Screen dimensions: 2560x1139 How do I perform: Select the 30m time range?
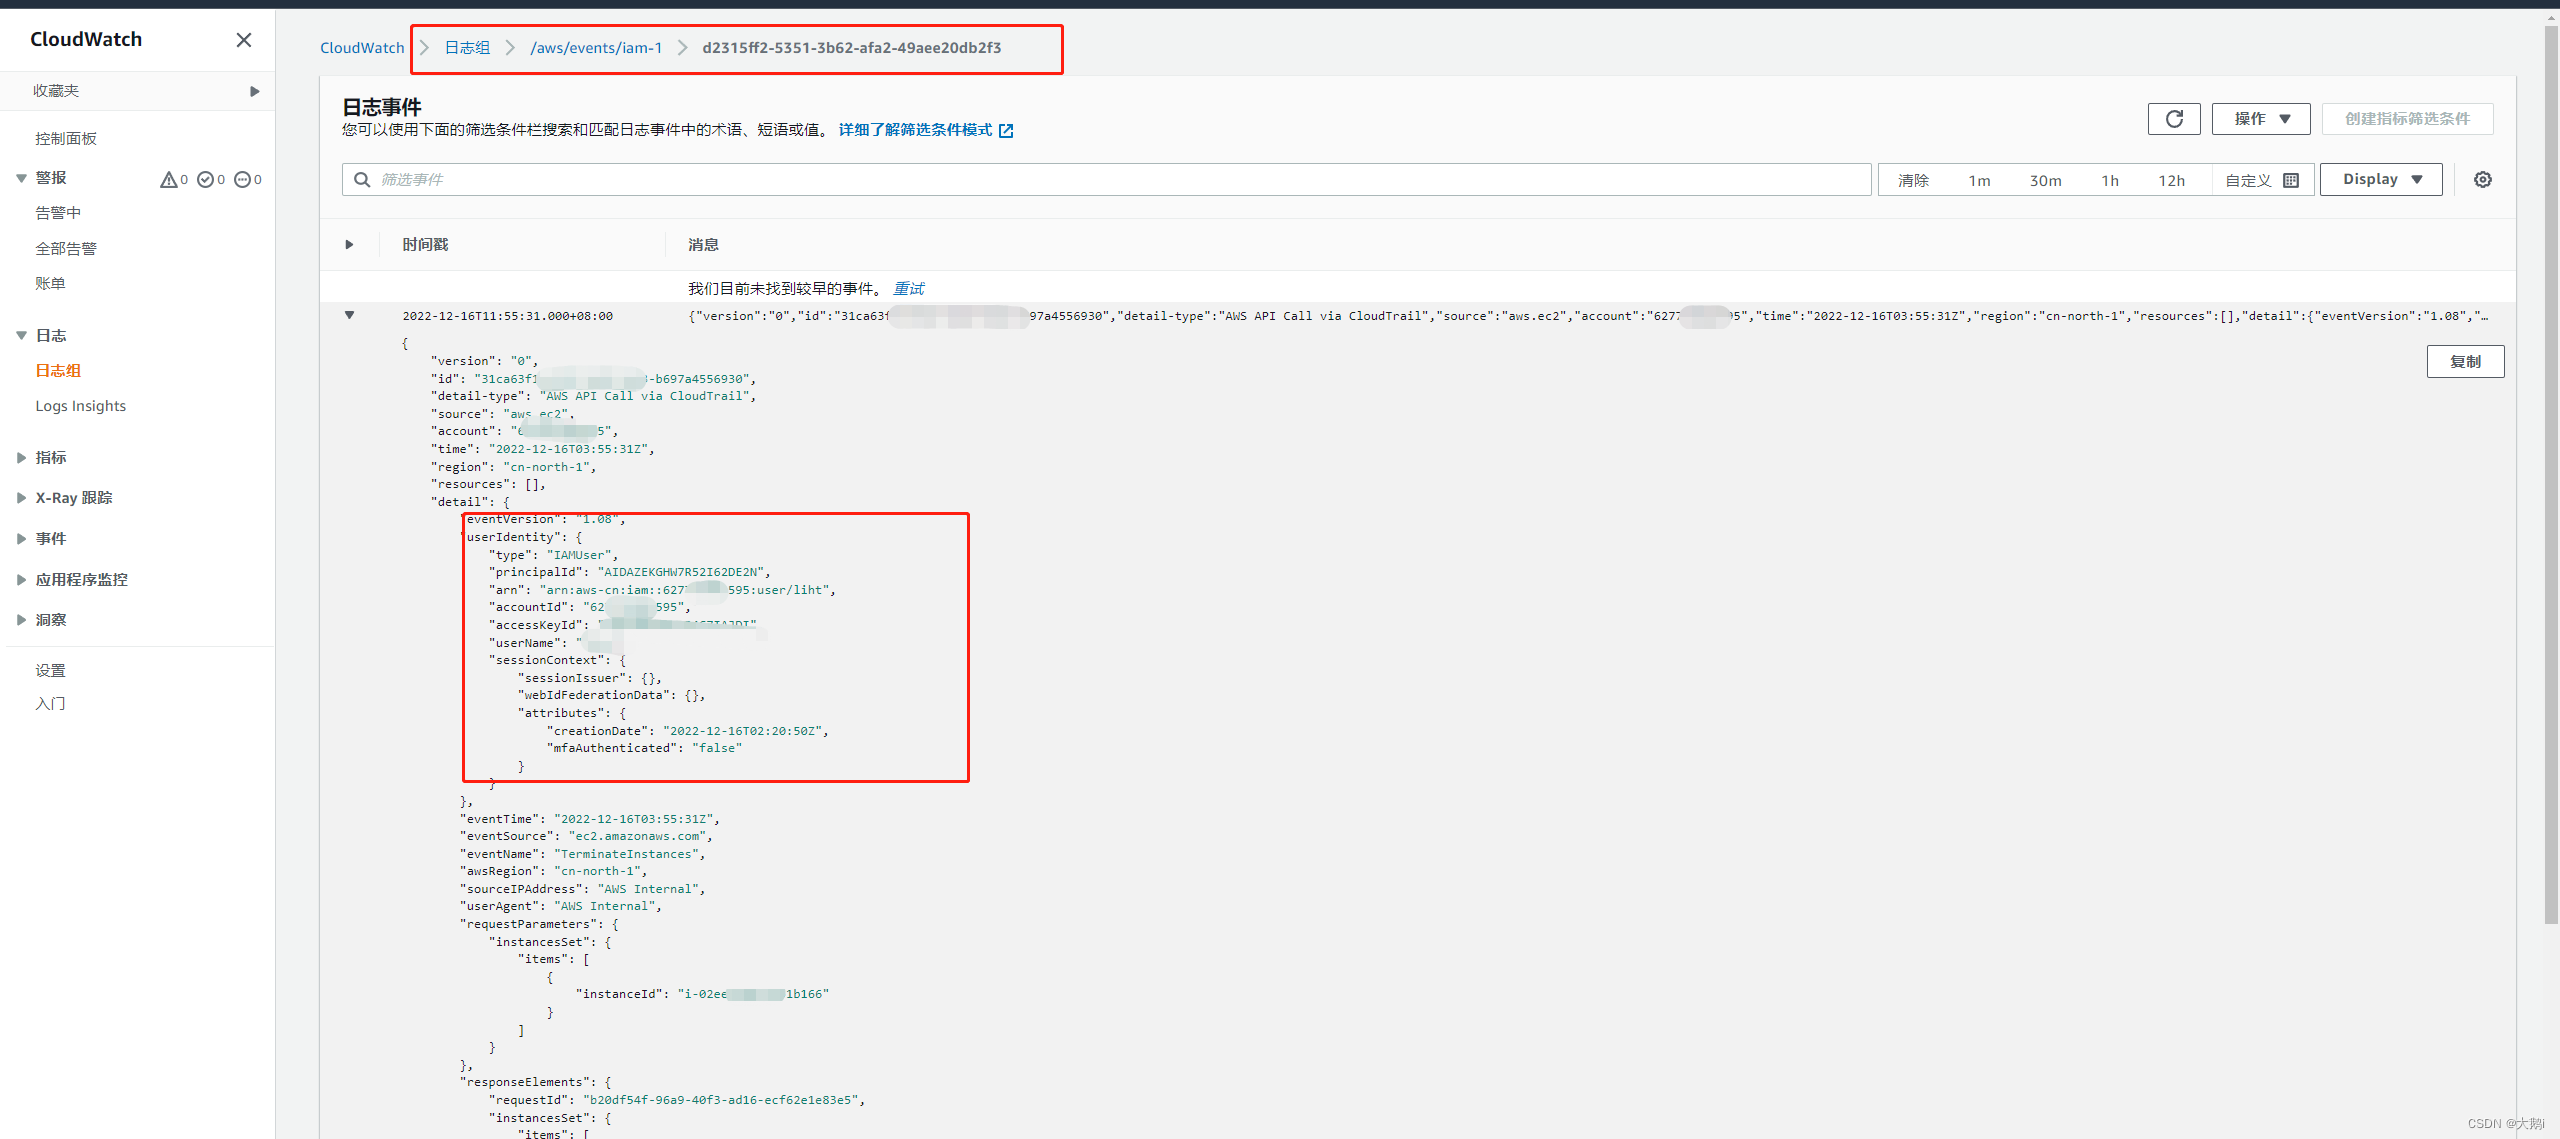[2045, 181]
